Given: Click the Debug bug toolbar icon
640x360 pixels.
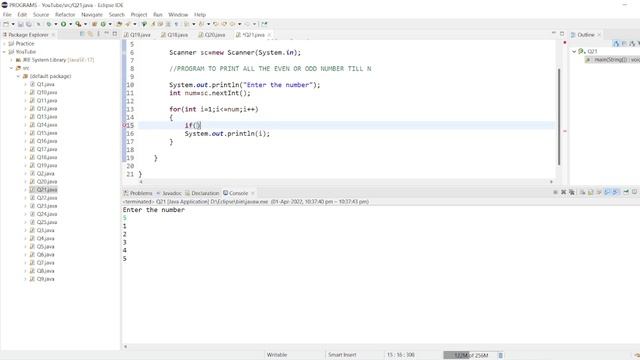Looking at the screenshot, I should coord(49,24).
